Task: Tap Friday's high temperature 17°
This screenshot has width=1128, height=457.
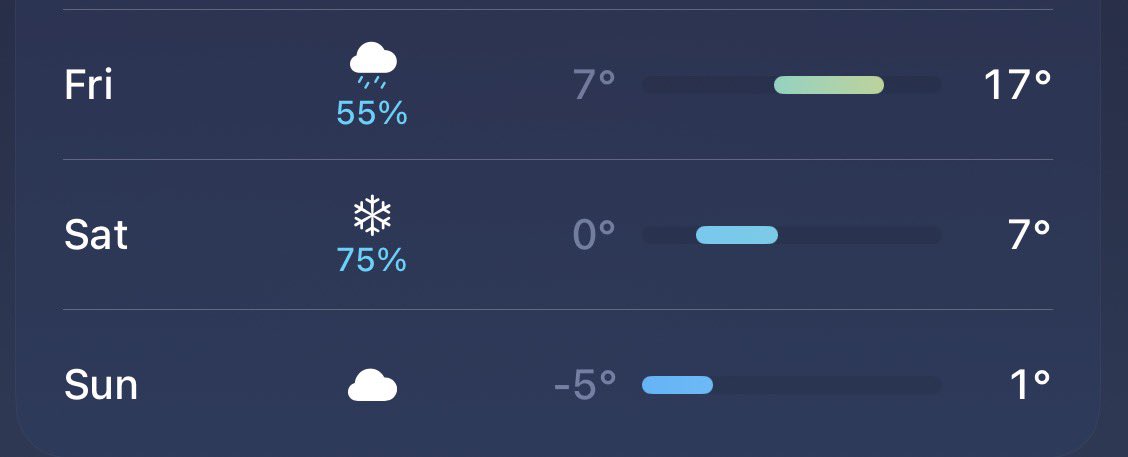Action: pyautogui.click(x=1017, y=85)
